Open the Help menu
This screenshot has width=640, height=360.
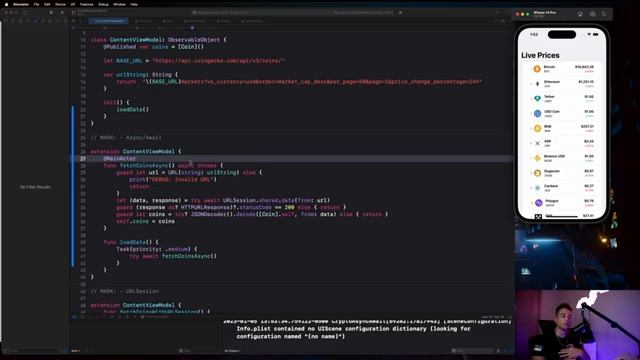click(x=134, y=4)
